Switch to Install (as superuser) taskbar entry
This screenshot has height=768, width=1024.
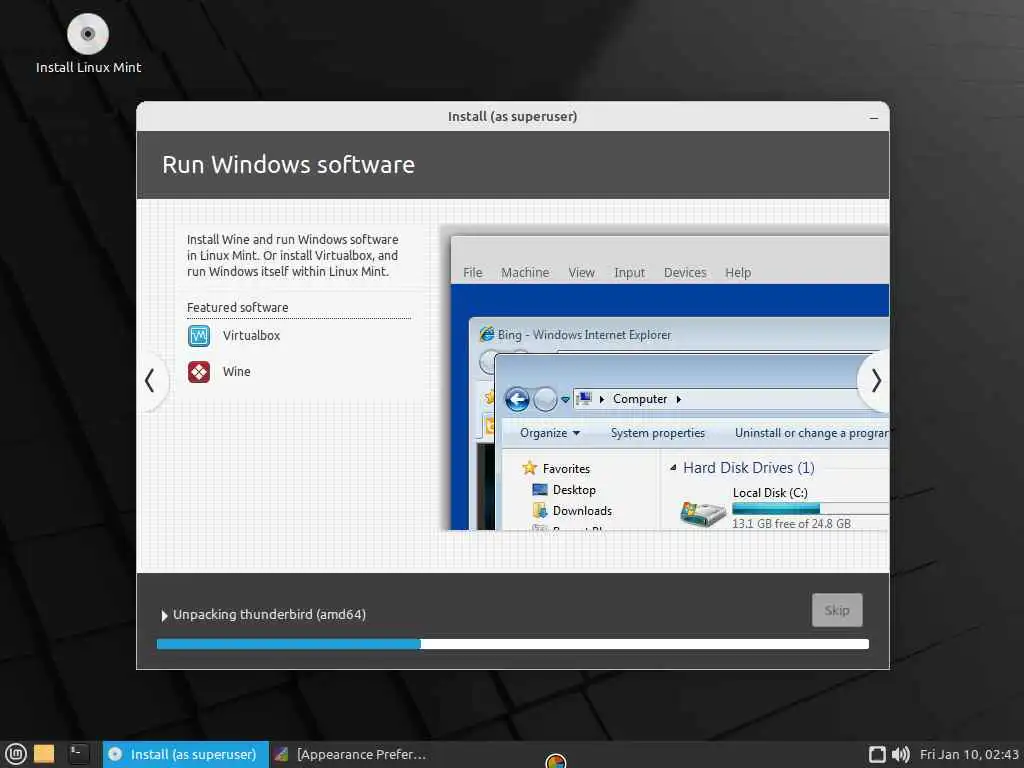pyautogui.click(x=185, y=754)
